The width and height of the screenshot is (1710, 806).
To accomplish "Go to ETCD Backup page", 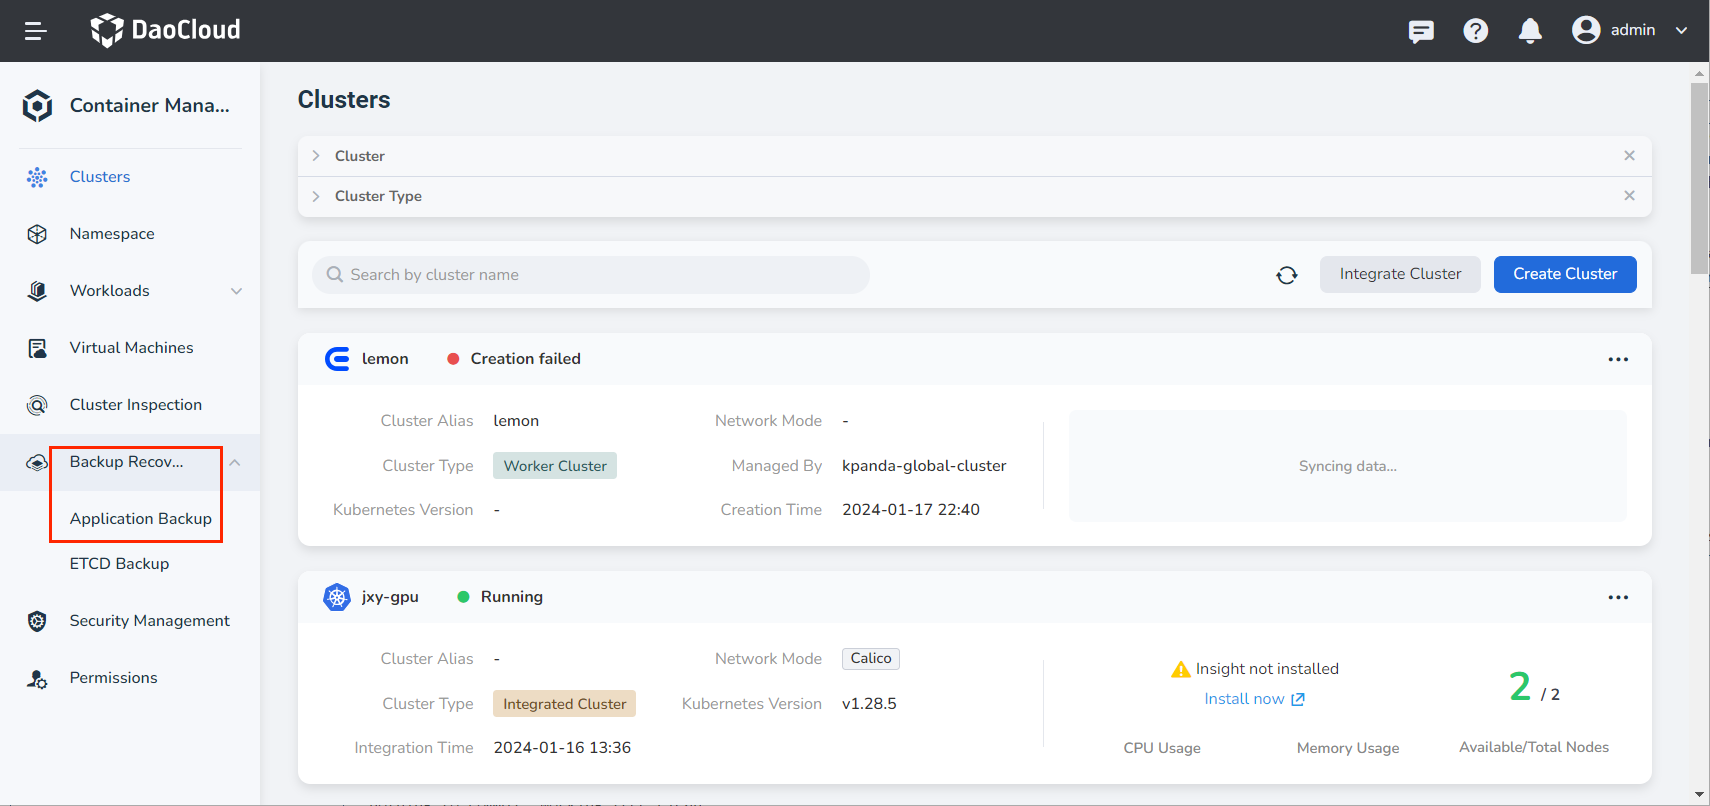I will tap(119, 563).
